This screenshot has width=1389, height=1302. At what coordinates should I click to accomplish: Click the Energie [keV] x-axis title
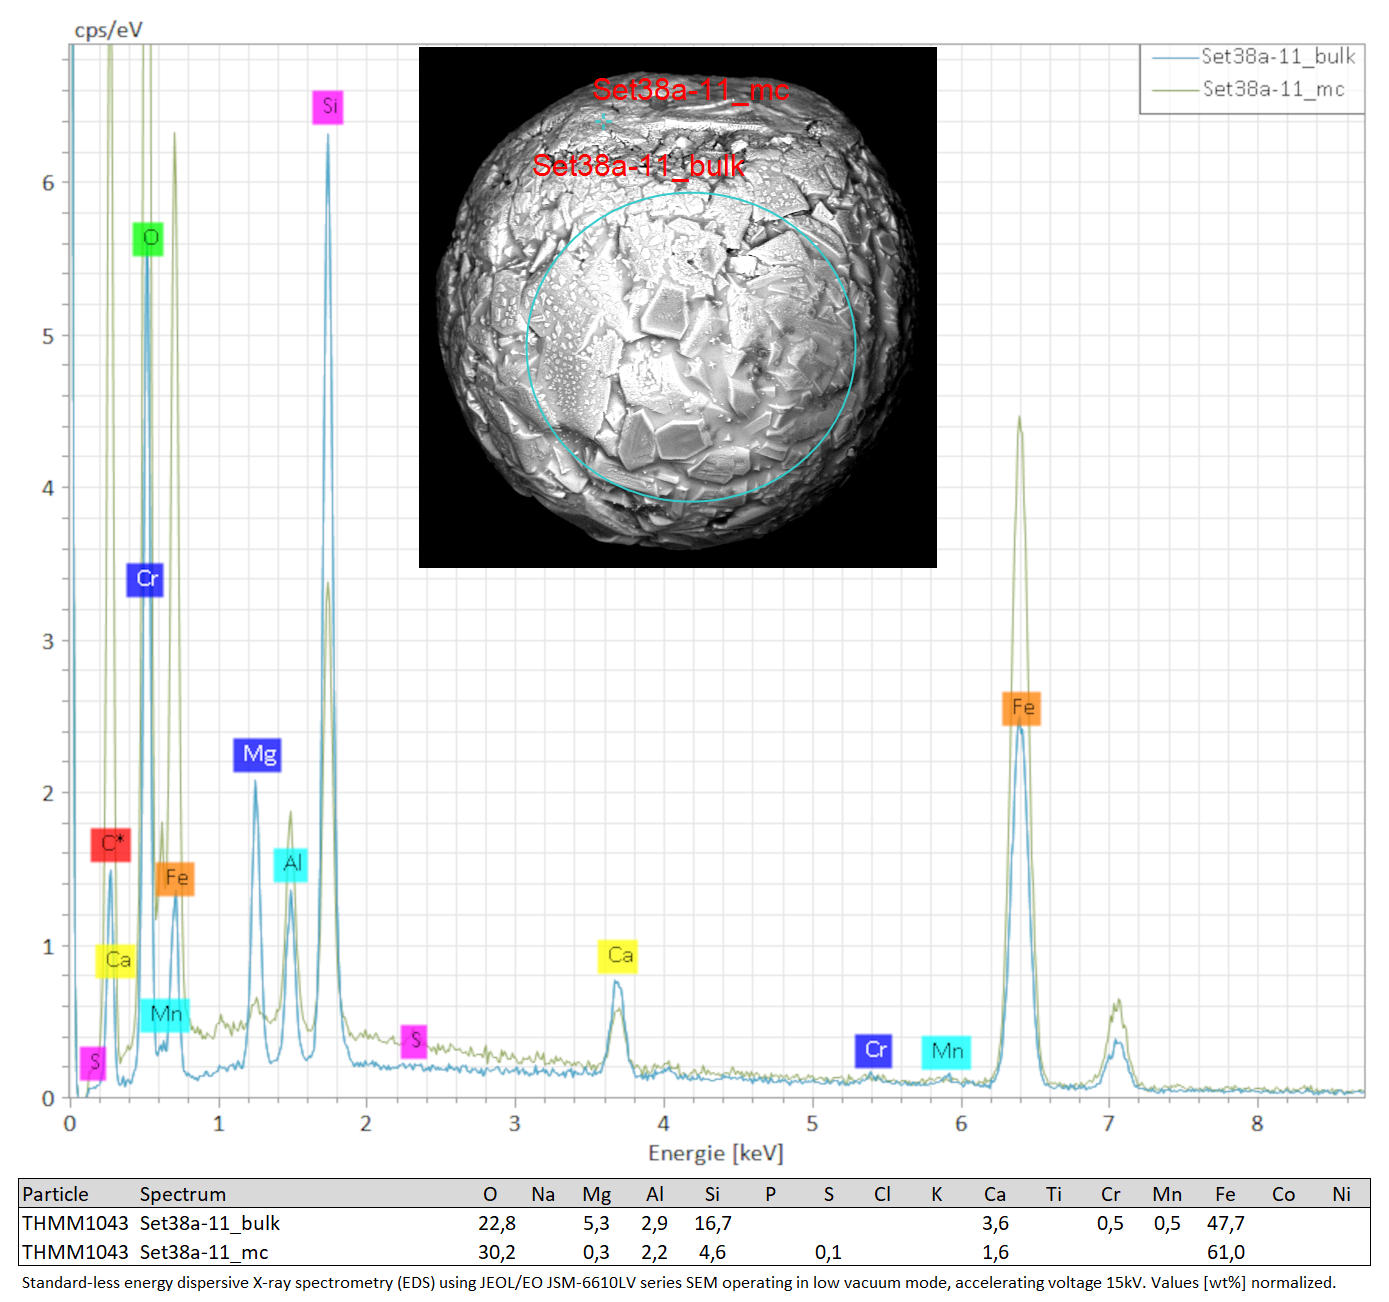click(716, 1153)
